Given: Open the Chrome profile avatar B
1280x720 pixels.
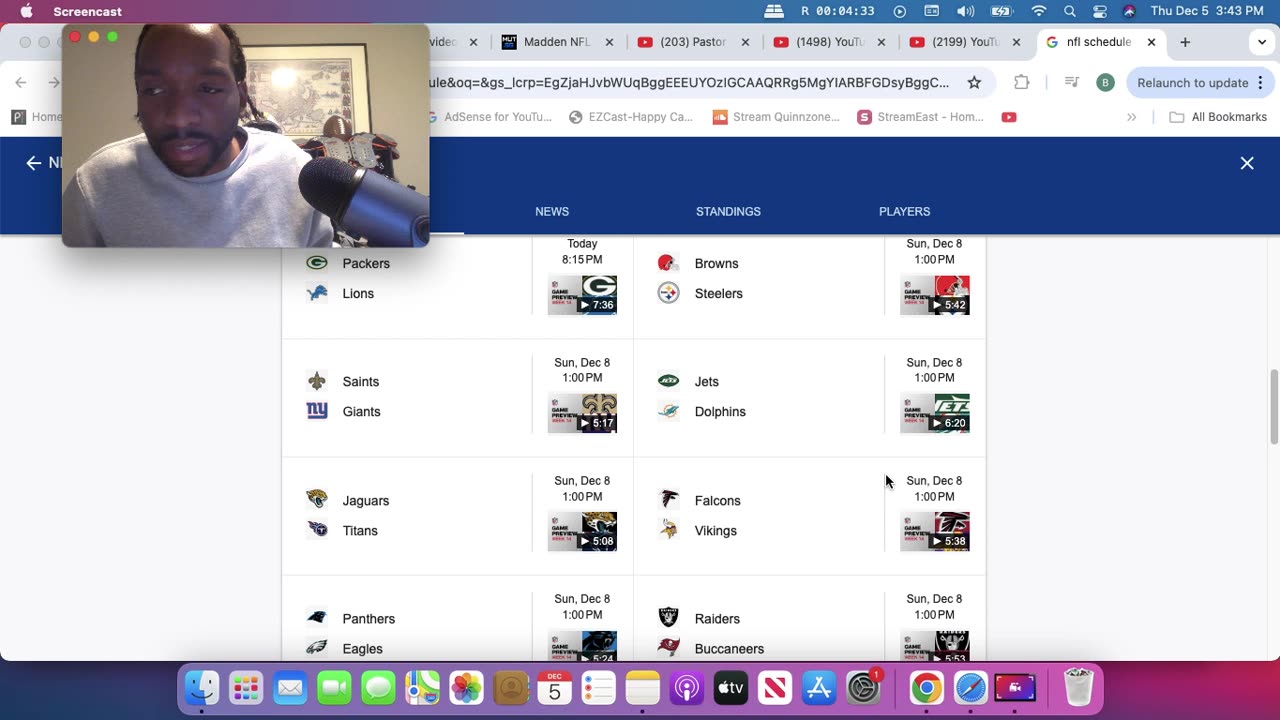Looking at the screenshot, I should point(1105,82).
